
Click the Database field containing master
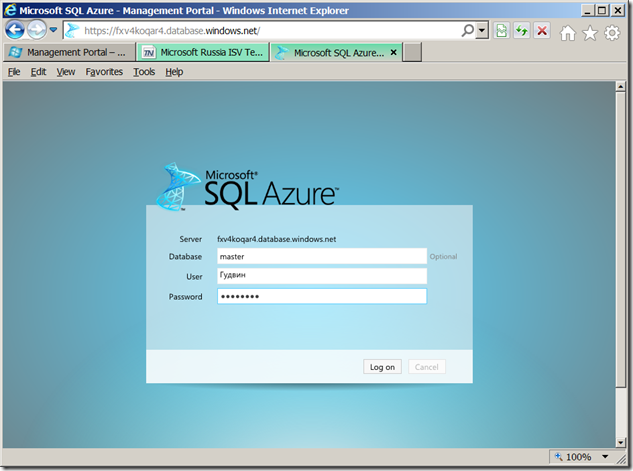pyautogui.click(x=322, y=256)
